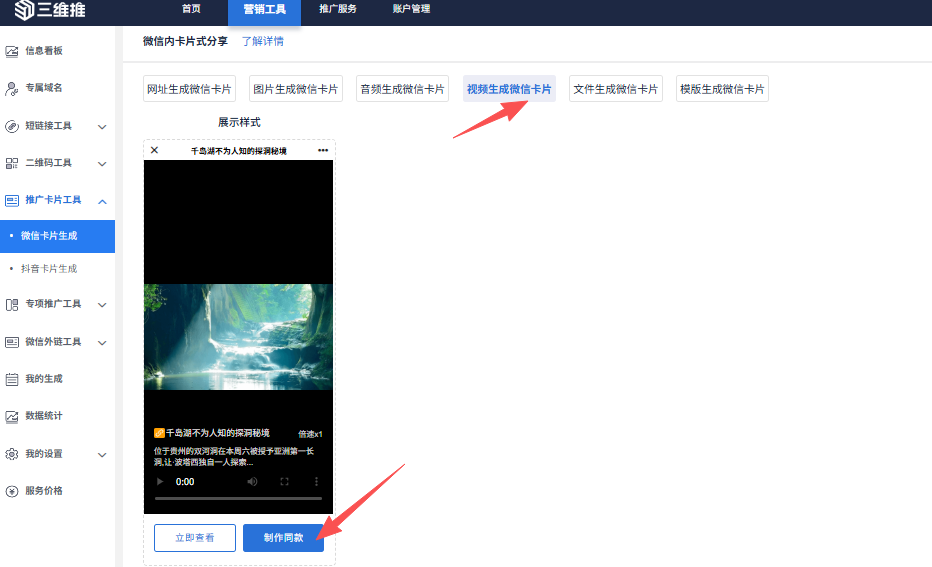932x567 pixels.
Task: Close the phone preview with X icon
Action: [154, 150]
